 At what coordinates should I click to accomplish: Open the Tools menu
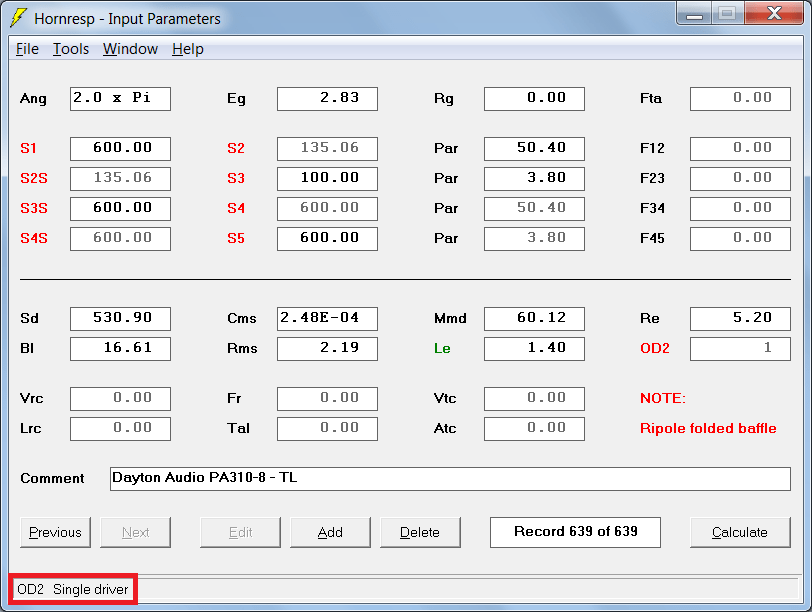coord(71,49)
